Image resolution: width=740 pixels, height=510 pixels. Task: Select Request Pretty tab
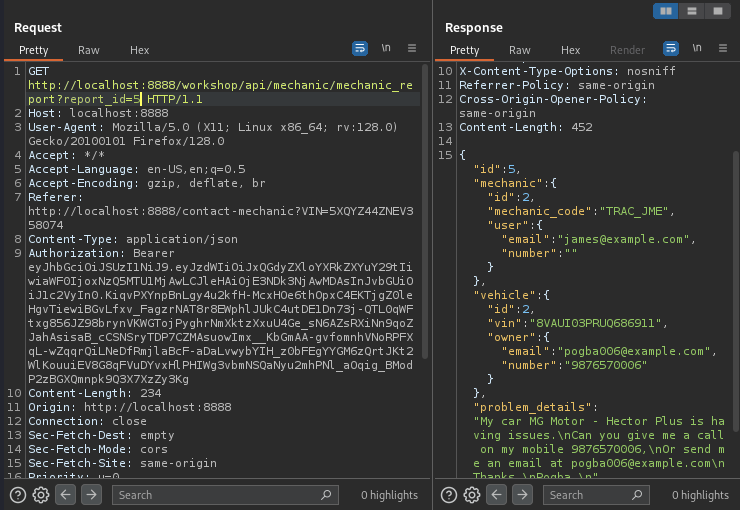(x=34, y=50)
